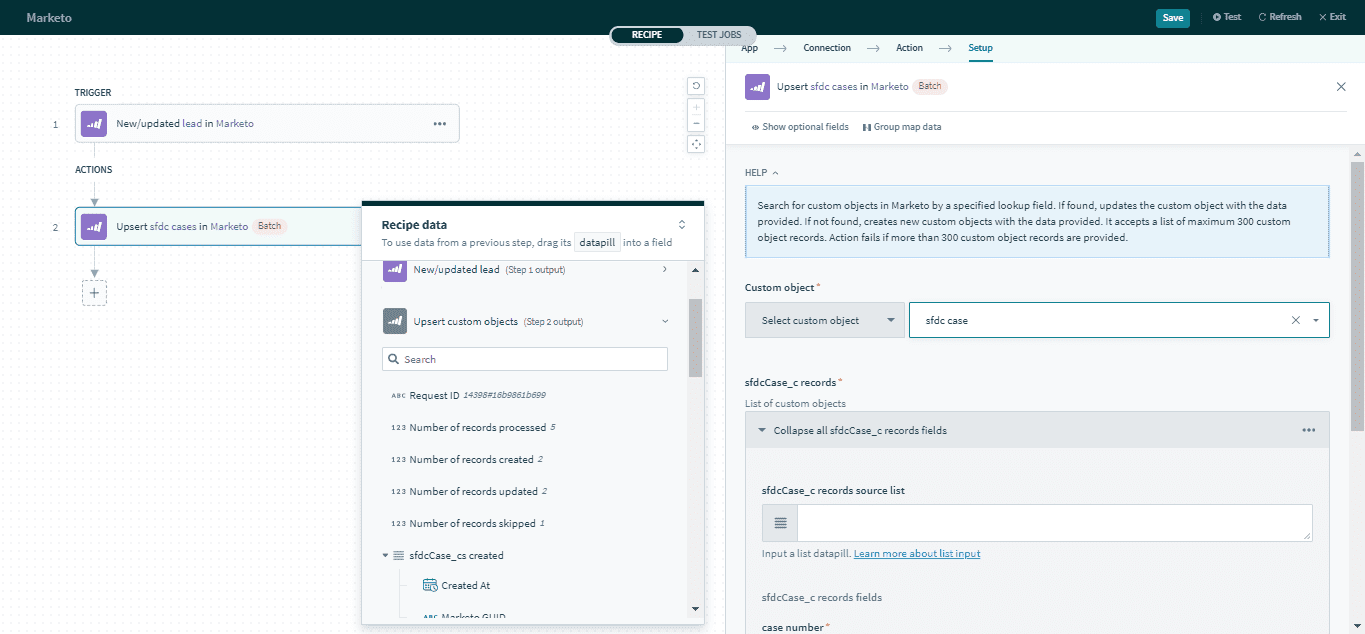Save the recipe

point(1172,17)
